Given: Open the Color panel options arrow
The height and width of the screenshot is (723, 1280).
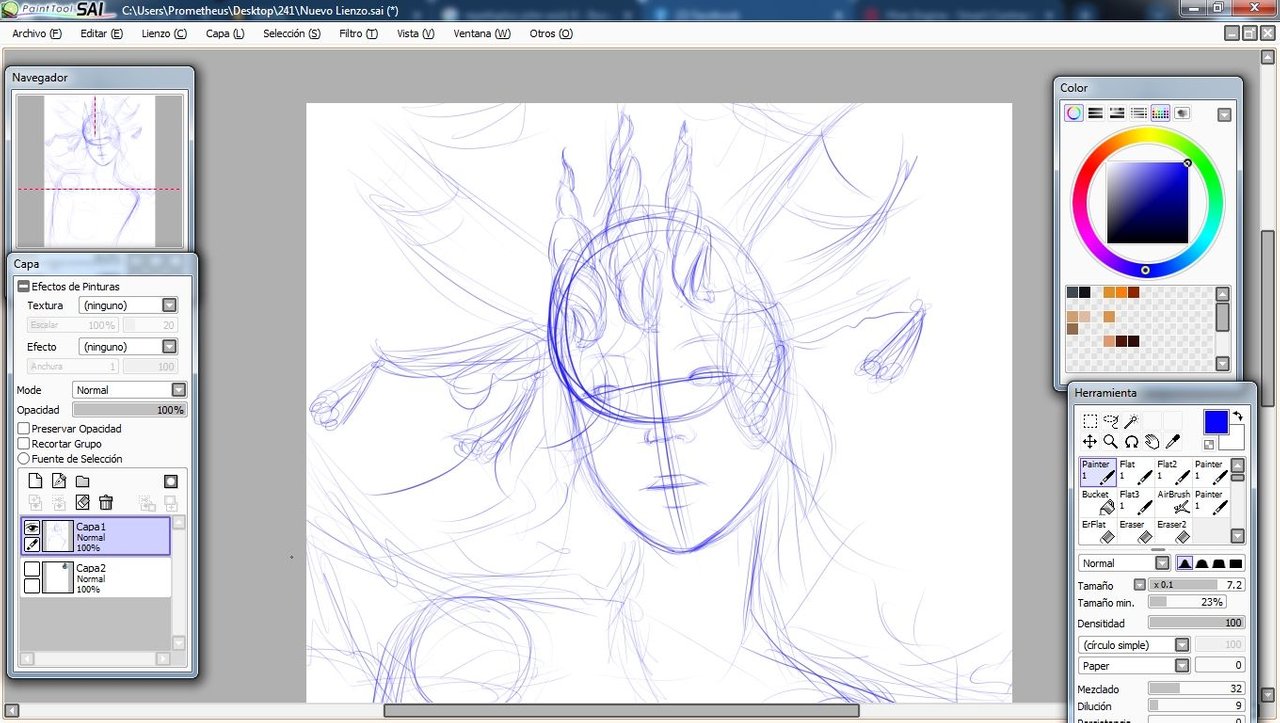Looking at the screenshot, I should [1224, 114].
